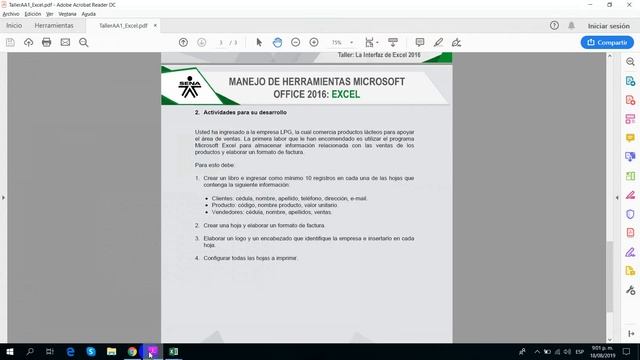Screen dimensions: 640x360
Task: Open Edit PDF tool in right pane
Action: click(x=630, y=119)
